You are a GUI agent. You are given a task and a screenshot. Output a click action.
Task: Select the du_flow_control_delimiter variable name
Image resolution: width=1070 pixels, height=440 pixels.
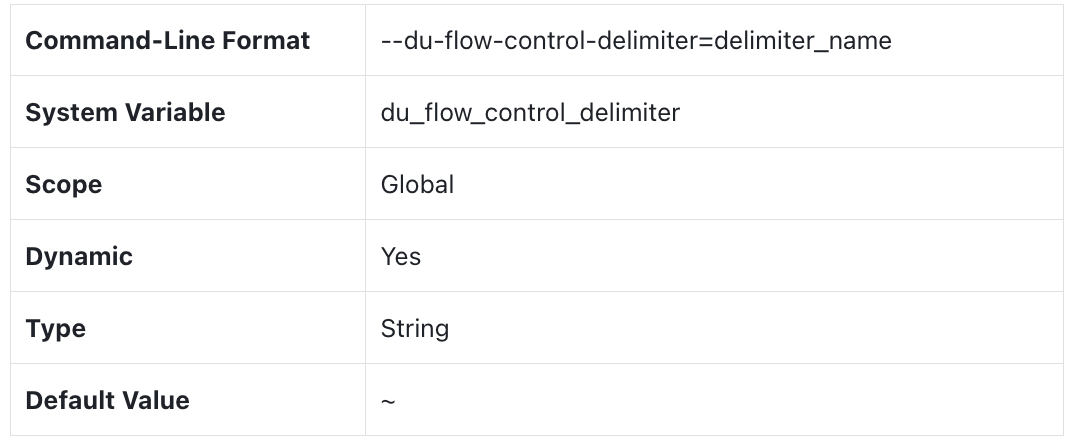530,113
